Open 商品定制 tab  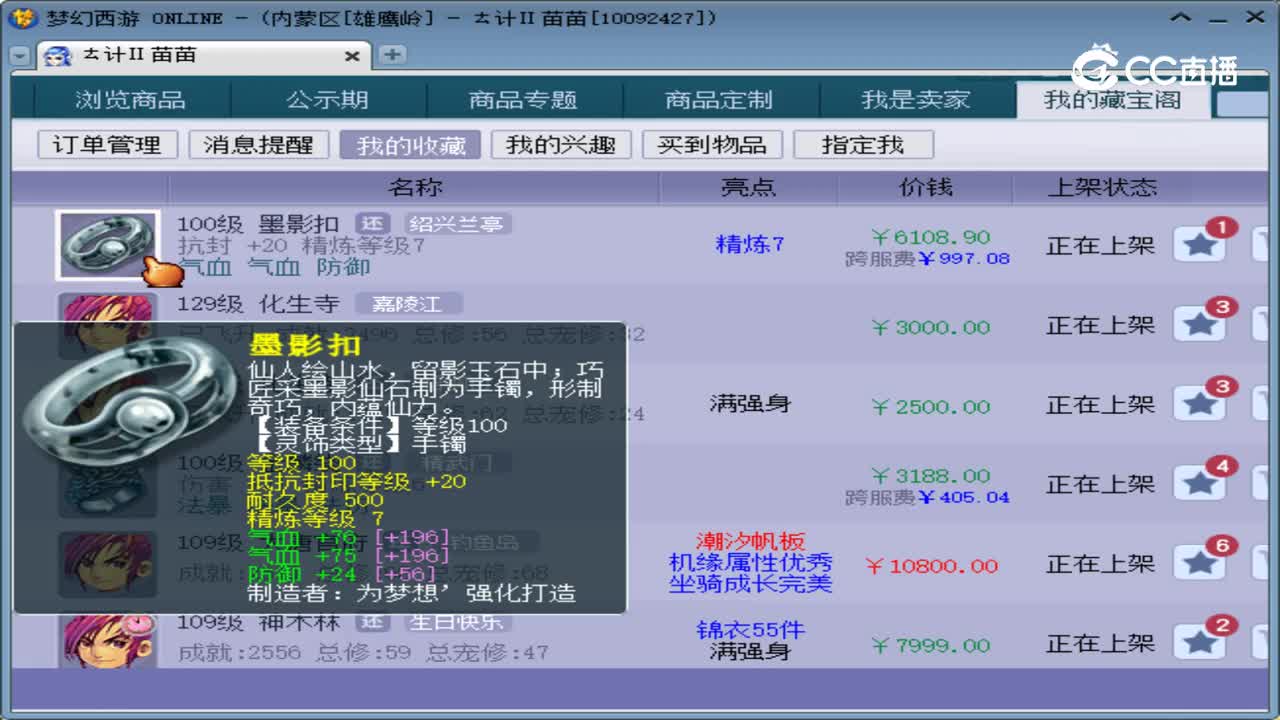coord(720,100)
